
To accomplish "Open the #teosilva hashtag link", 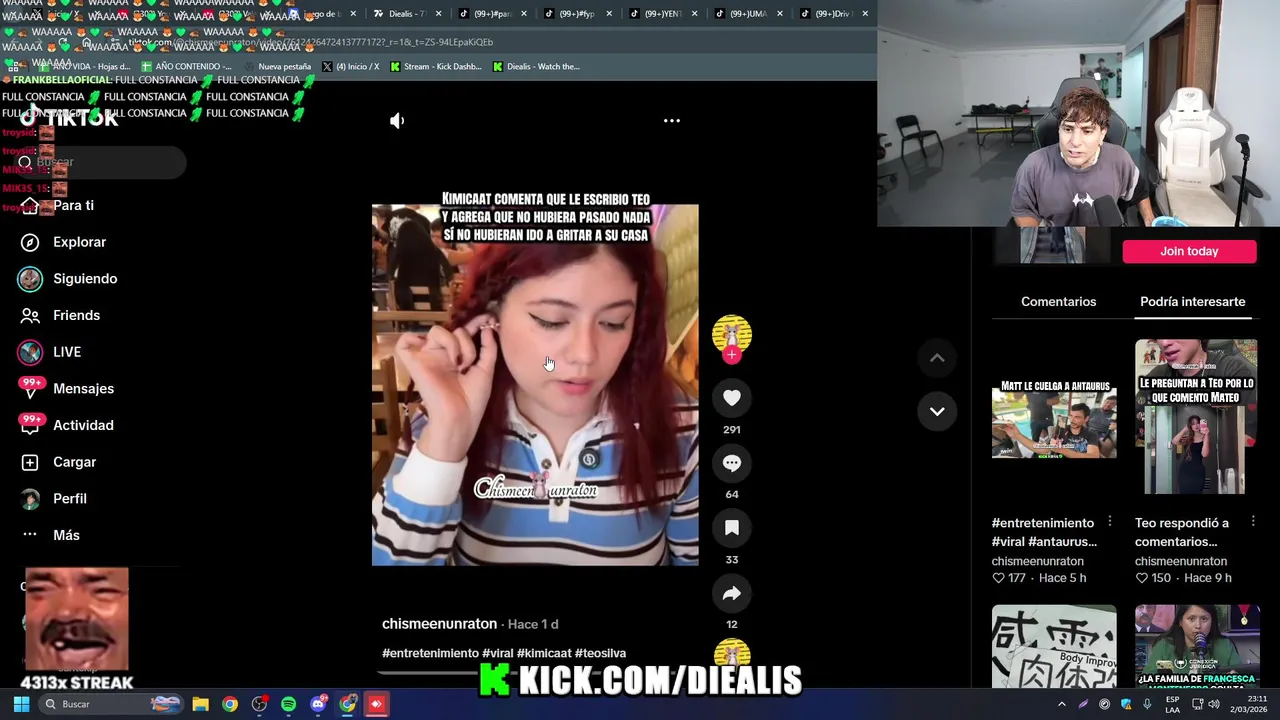I will (x=600, y=653).
